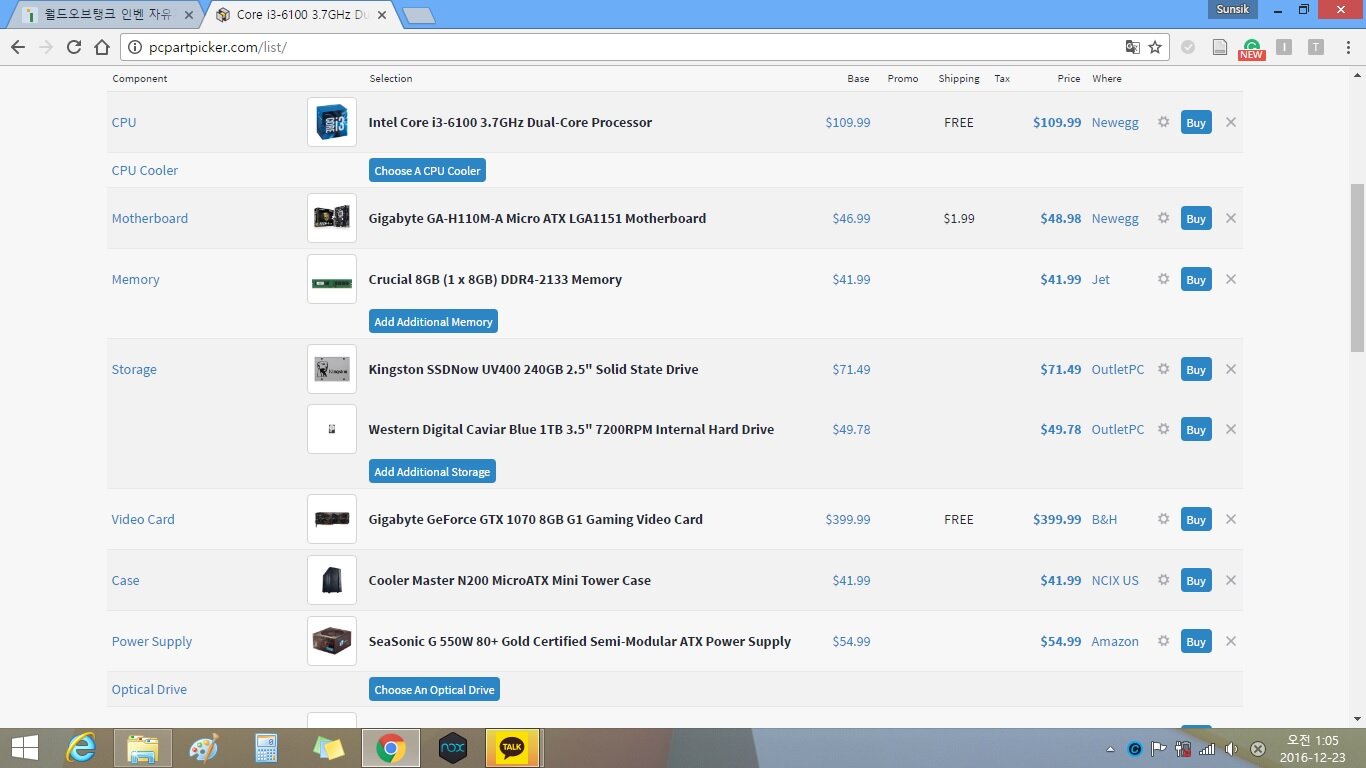Remove the Intel Core i3-6100 from the list
This screenshot has height=768, width=1366.
(x=1231, y=122)
